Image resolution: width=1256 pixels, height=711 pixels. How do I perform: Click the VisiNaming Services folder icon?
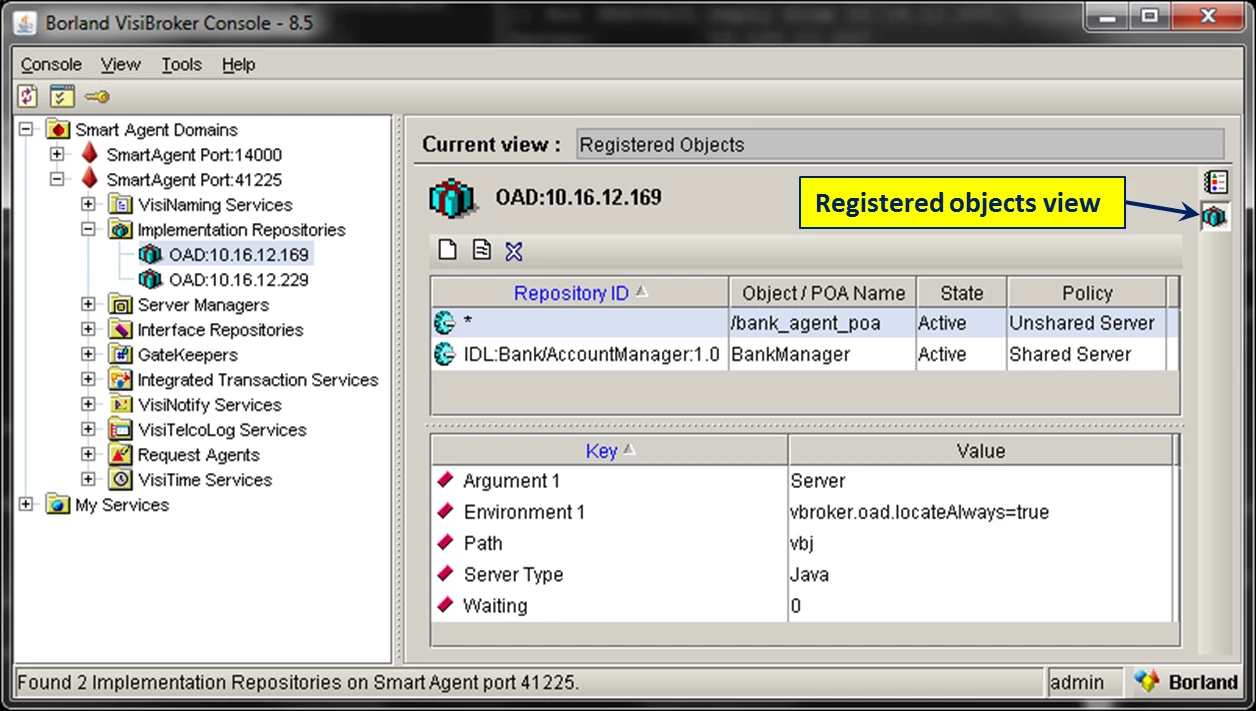pos(121,204)
